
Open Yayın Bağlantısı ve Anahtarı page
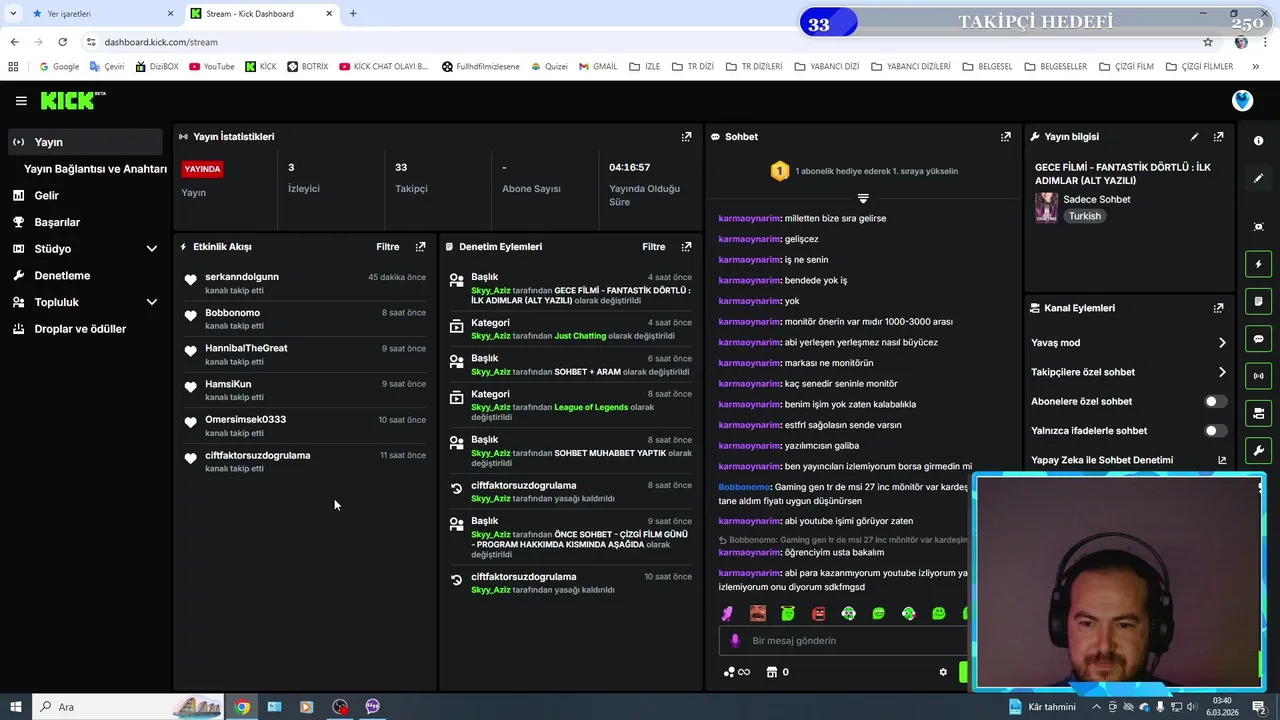(95, 169)
